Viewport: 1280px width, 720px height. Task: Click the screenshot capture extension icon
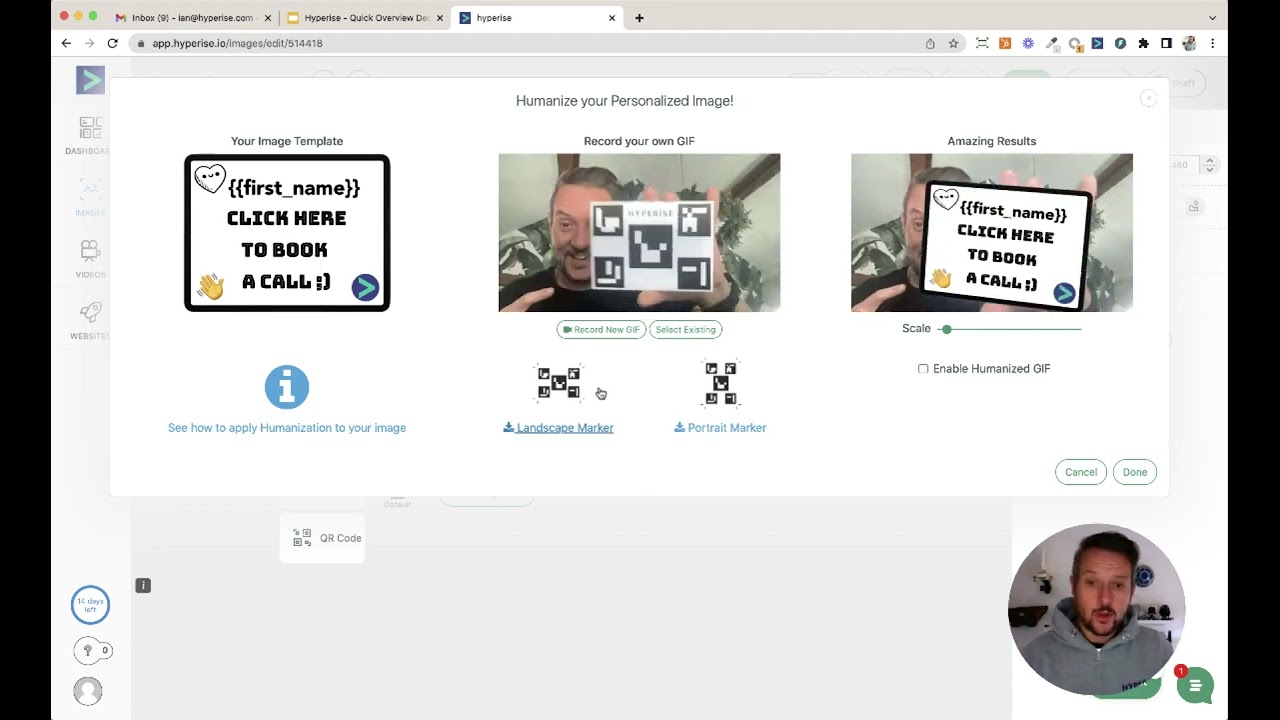[982, 43]
